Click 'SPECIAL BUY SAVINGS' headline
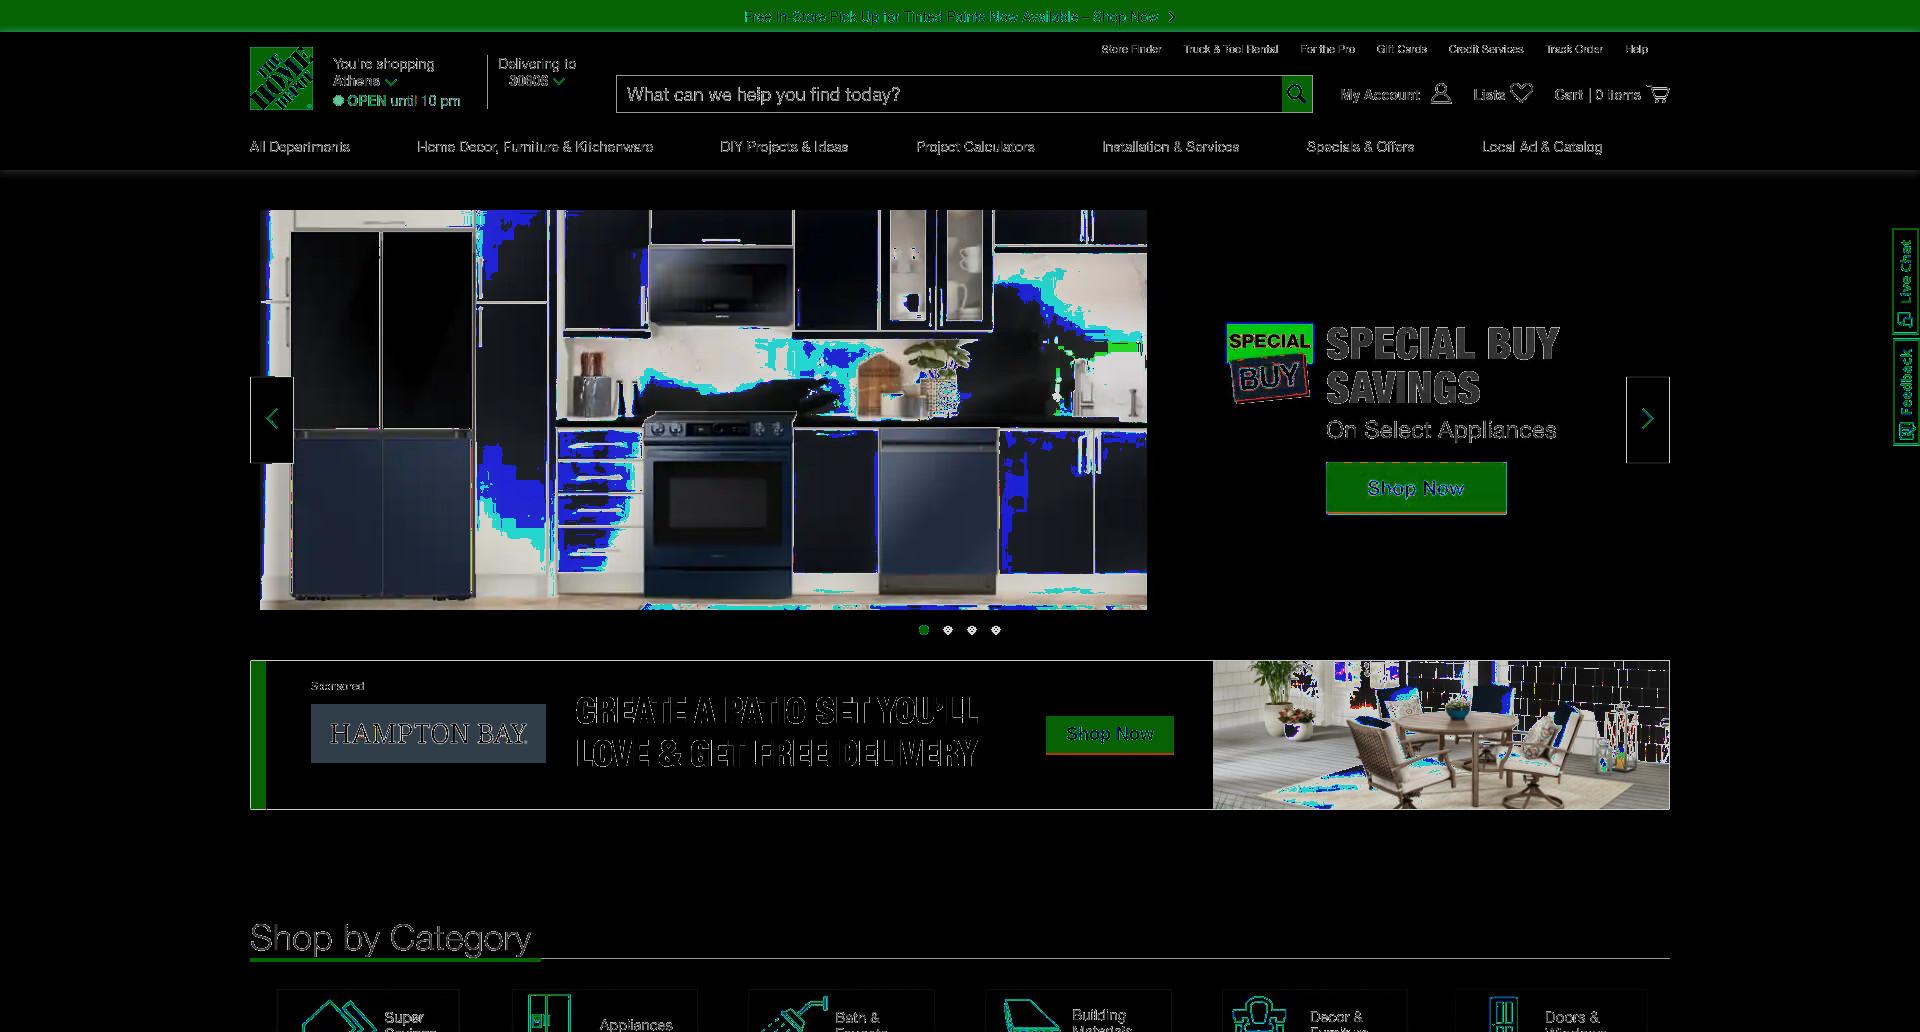This screenshot has width=1920, height=1032. (x=1442, y=365)
